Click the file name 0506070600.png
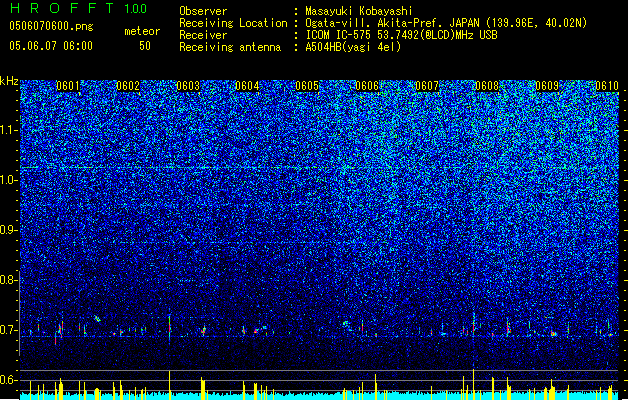 [x=51, y=26]
